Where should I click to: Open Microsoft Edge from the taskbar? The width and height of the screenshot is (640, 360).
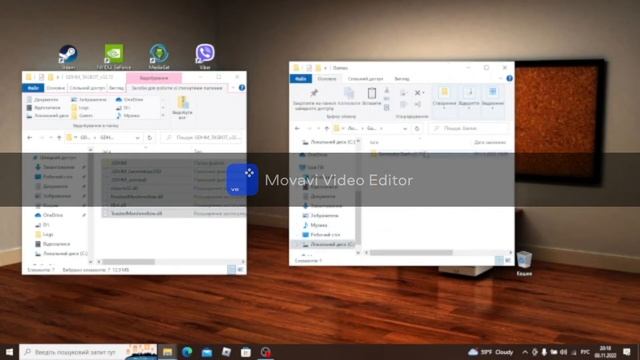(187, 352)
